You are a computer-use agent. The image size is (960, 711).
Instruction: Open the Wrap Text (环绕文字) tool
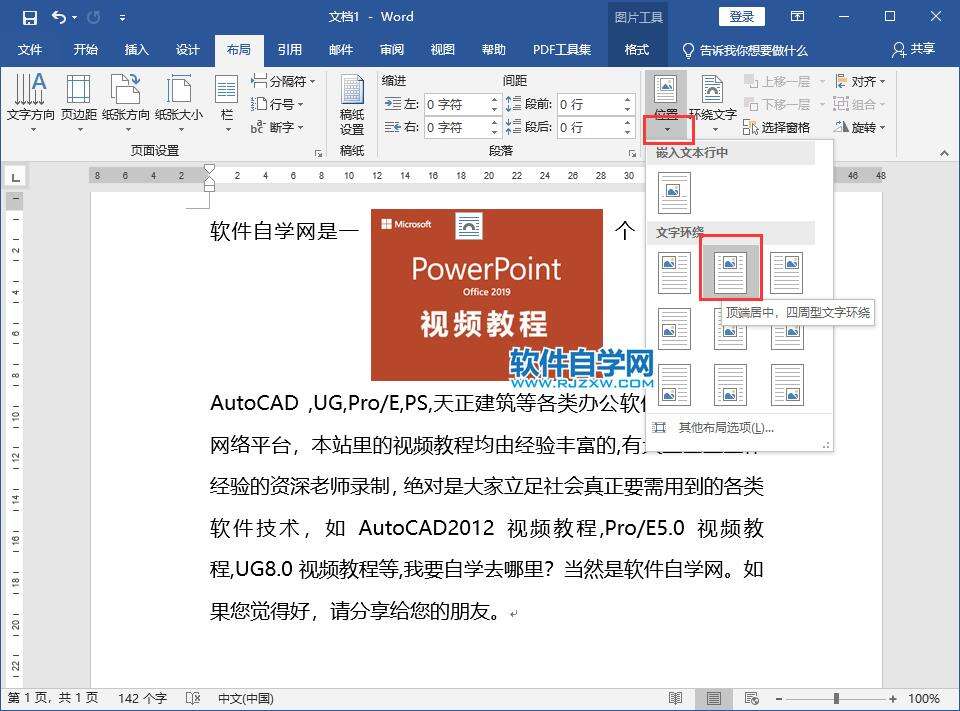point(712,102)
